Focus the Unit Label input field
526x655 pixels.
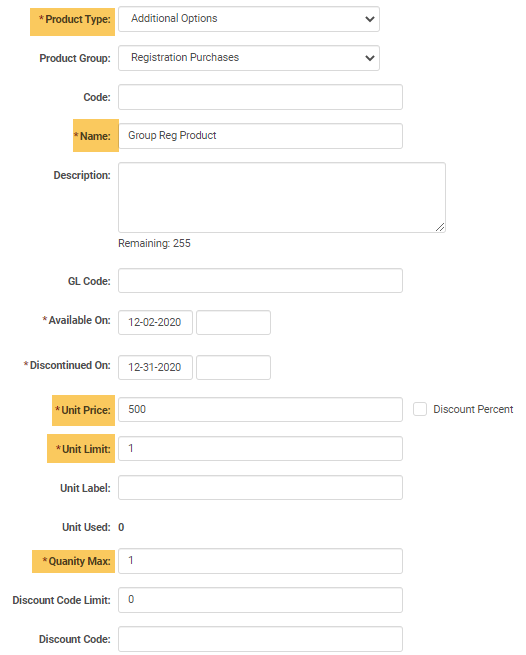point(260,487)
